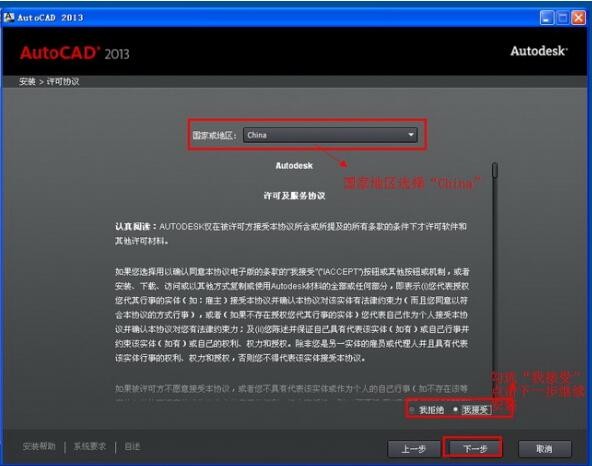The width and height of the screenshot is (592, 466).
Task: Click the 上一步 (Back) button
Action: [414, 449]
